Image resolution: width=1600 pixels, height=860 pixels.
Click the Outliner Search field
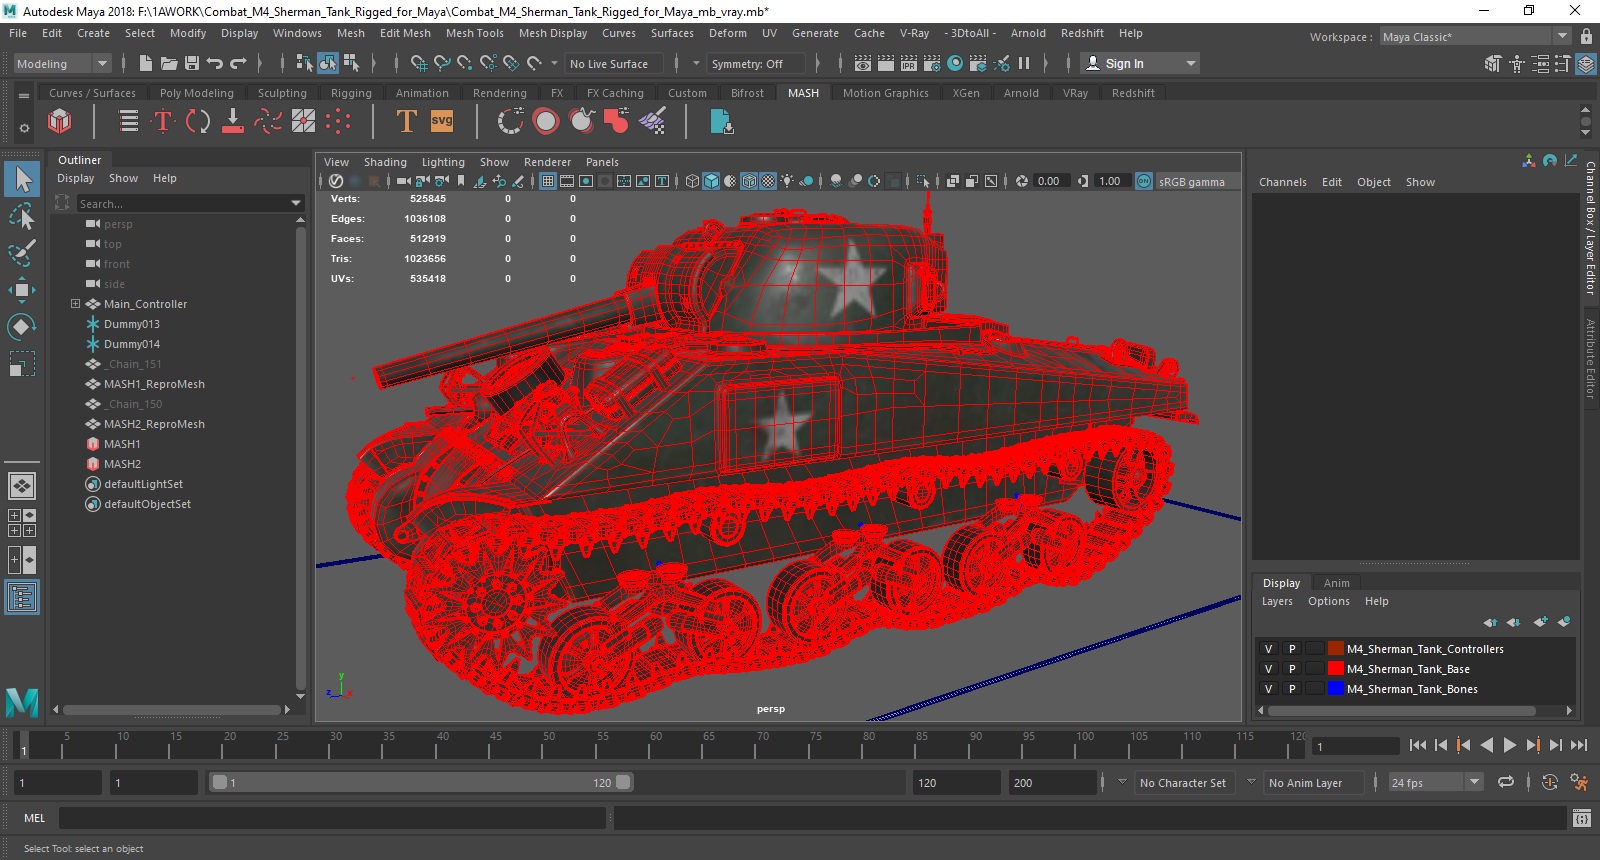click(190, 203)
